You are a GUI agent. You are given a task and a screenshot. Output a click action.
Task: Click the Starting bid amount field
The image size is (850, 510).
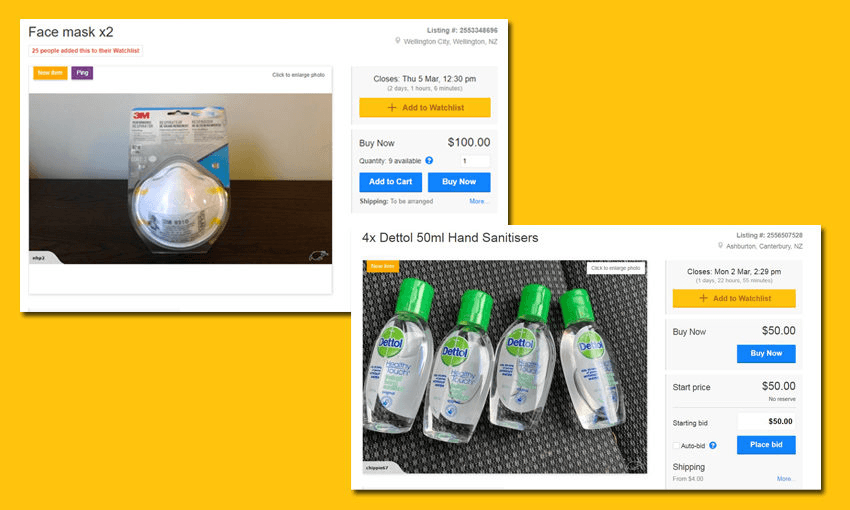(767, 421)
